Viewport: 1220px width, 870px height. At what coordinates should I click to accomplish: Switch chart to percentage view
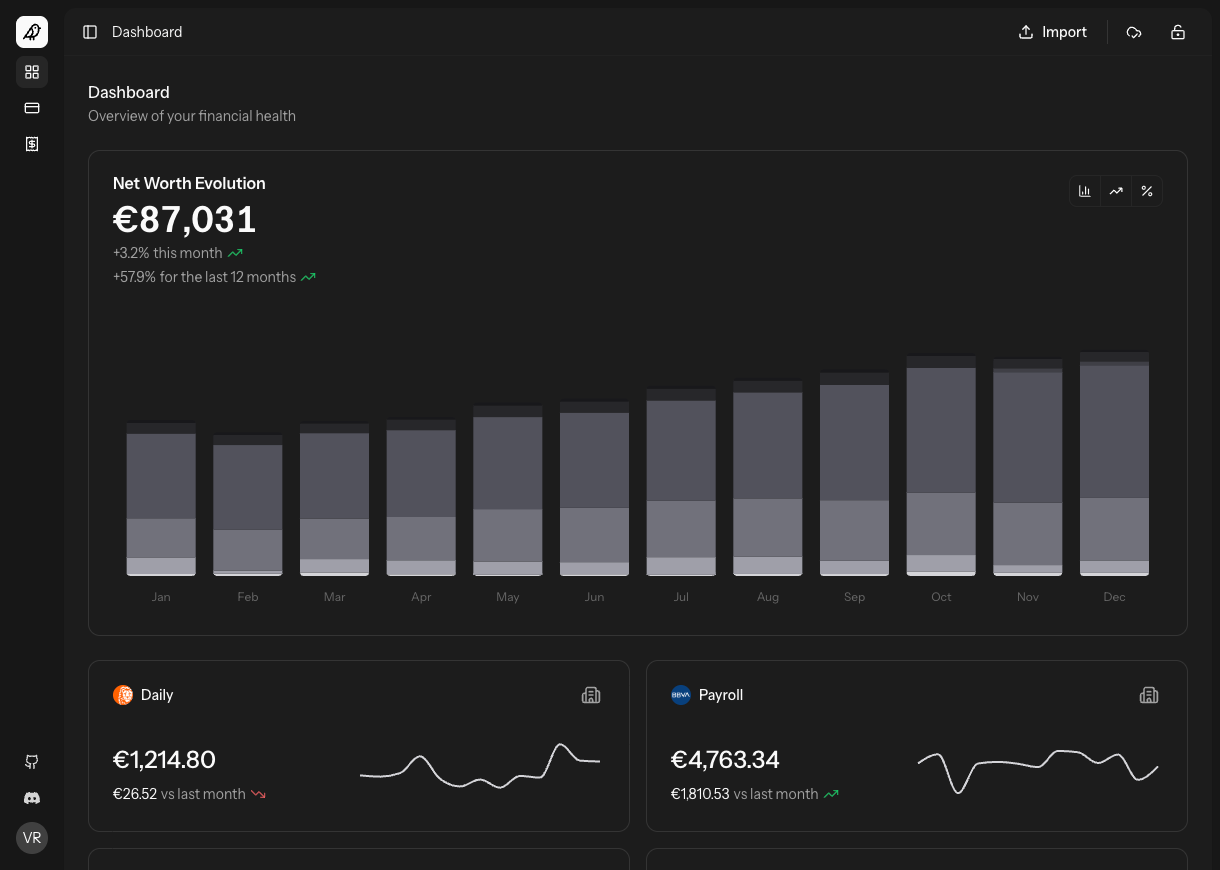click(x=1147, y=191)
